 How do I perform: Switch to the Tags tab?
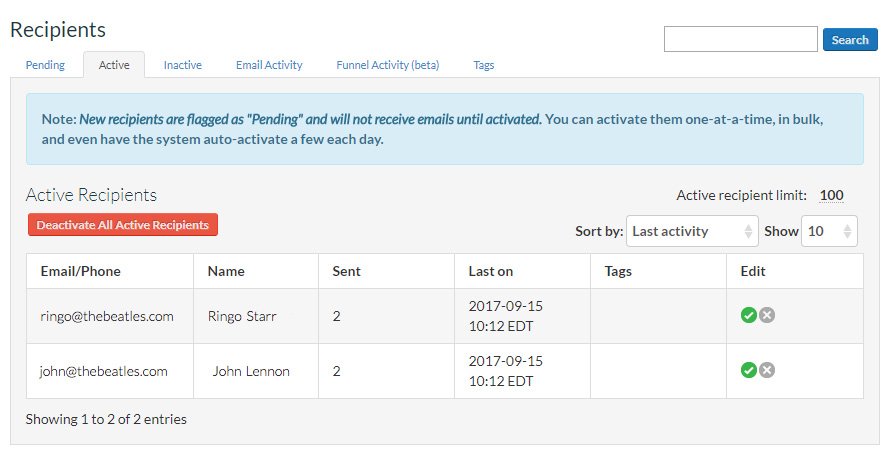click(x=484, y=65)
